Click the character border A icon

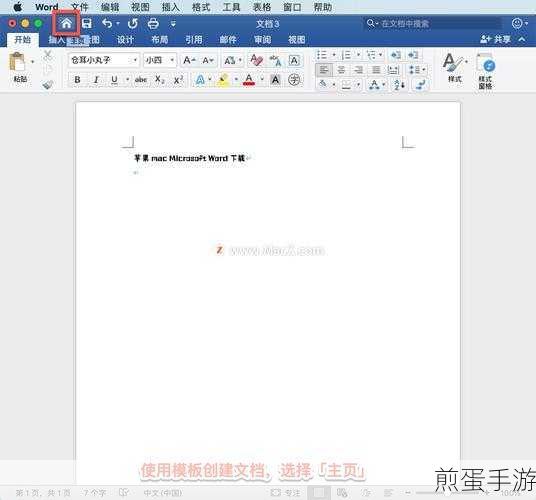[x=294, y=60]
